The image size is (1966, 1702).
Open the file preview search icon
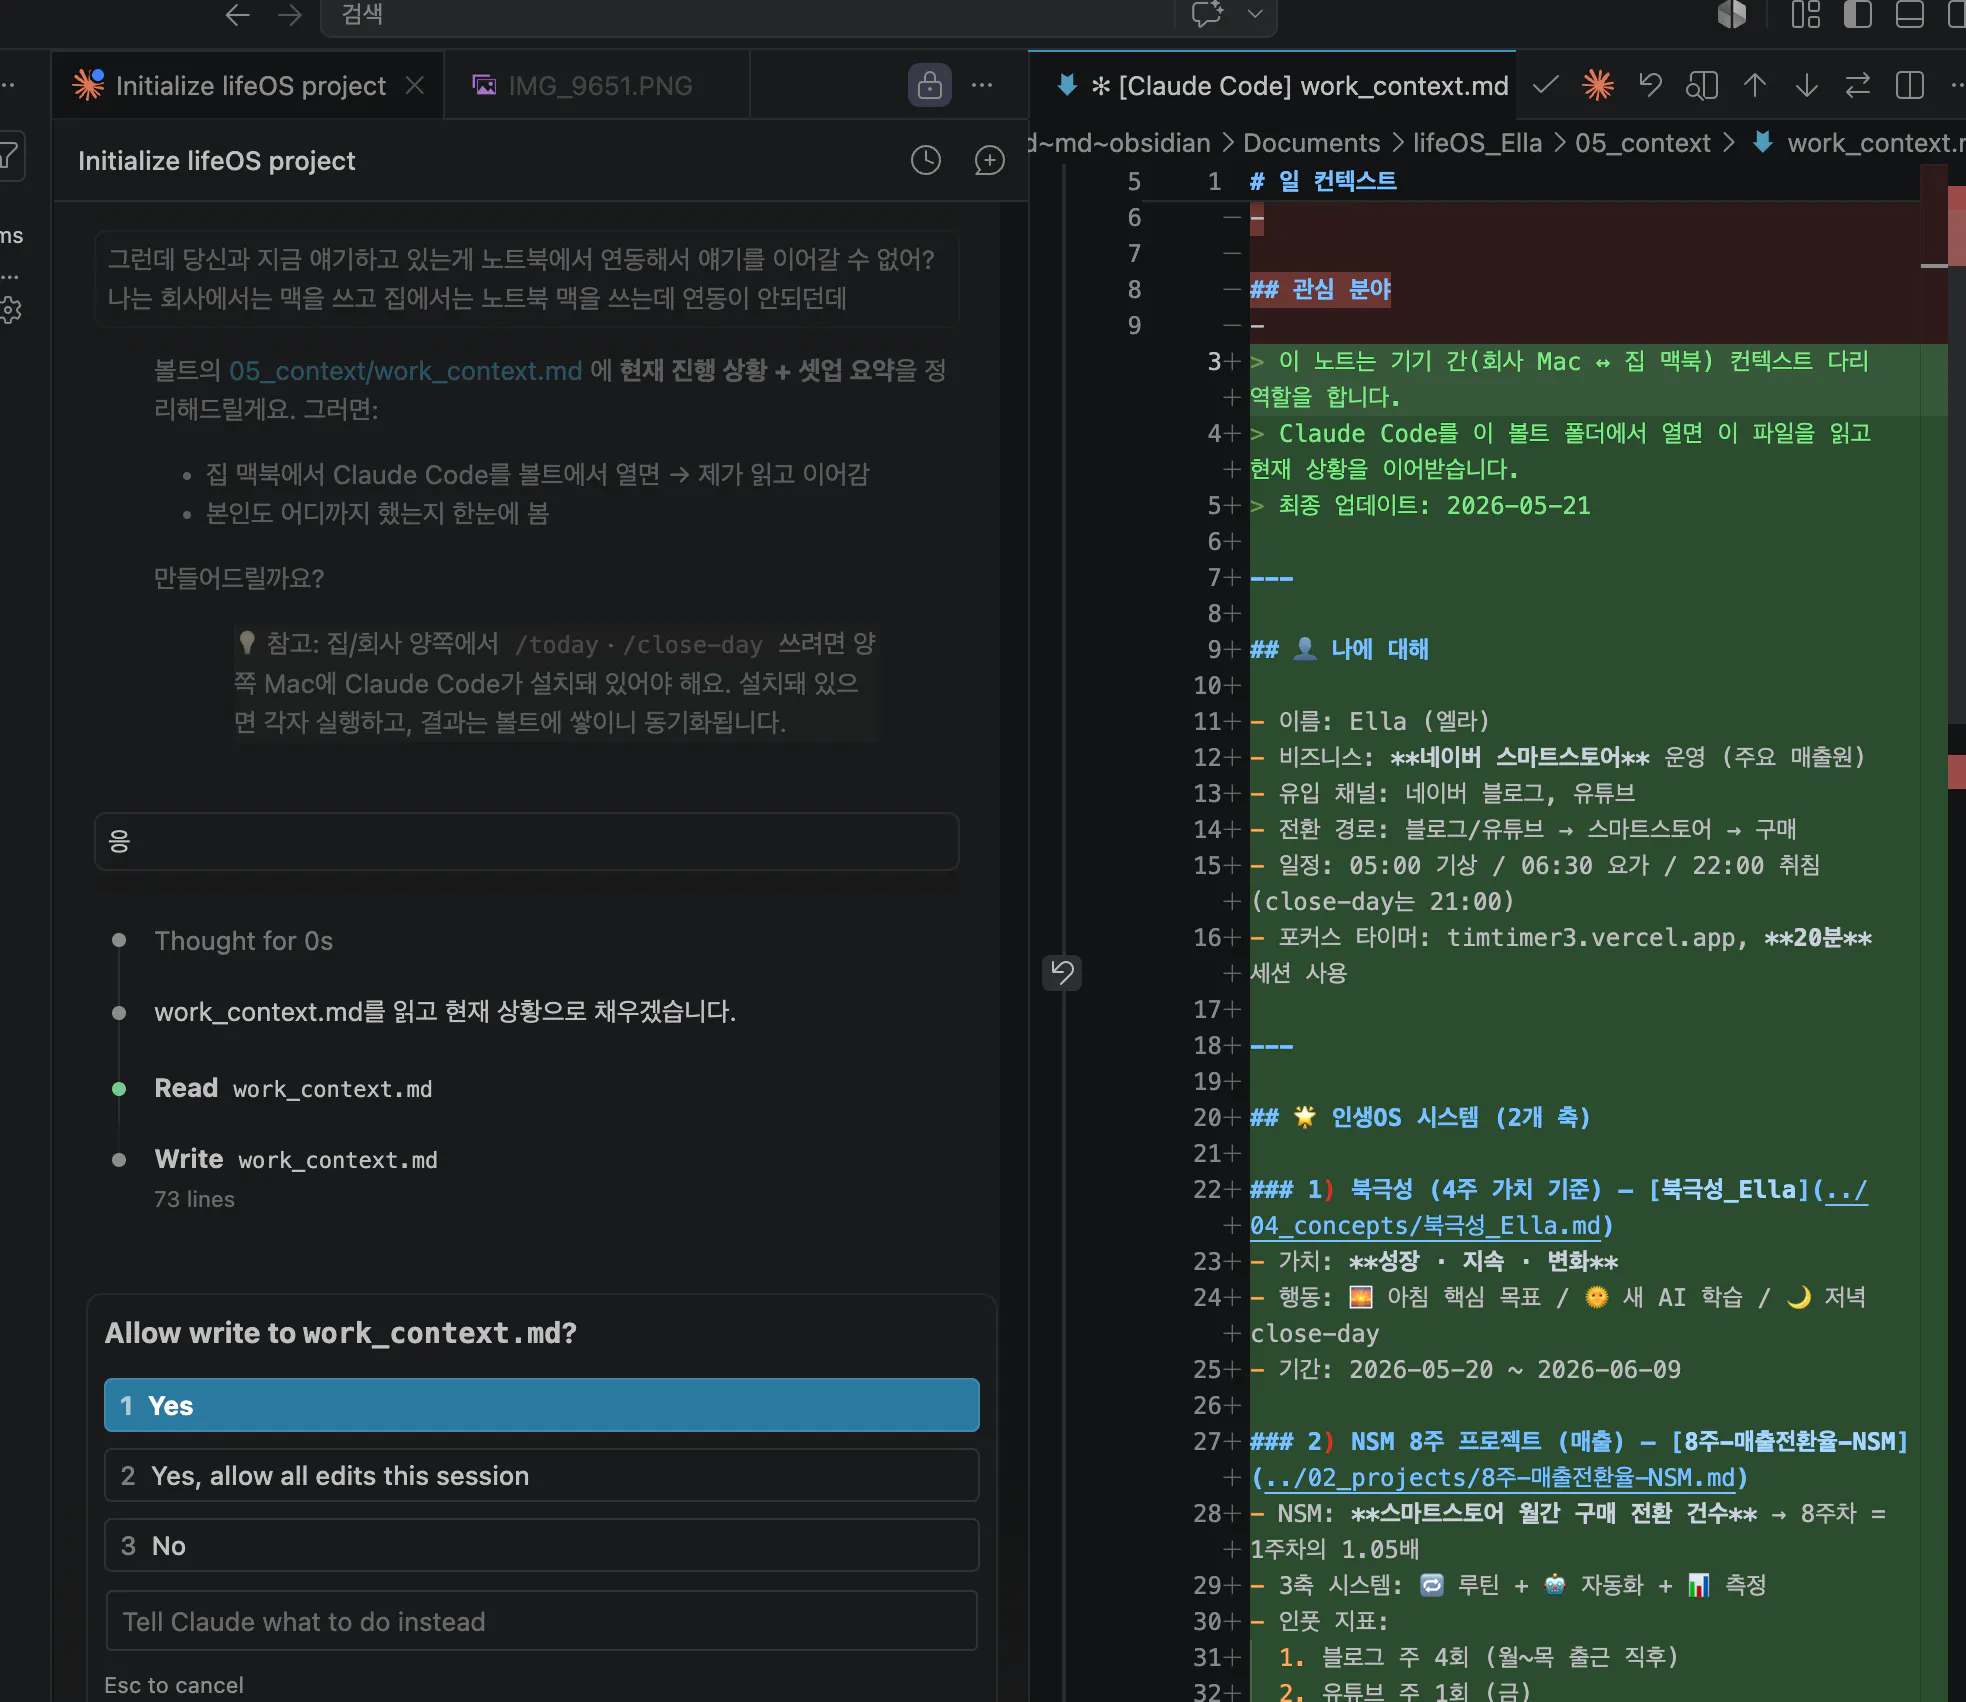click(1702, 85)
